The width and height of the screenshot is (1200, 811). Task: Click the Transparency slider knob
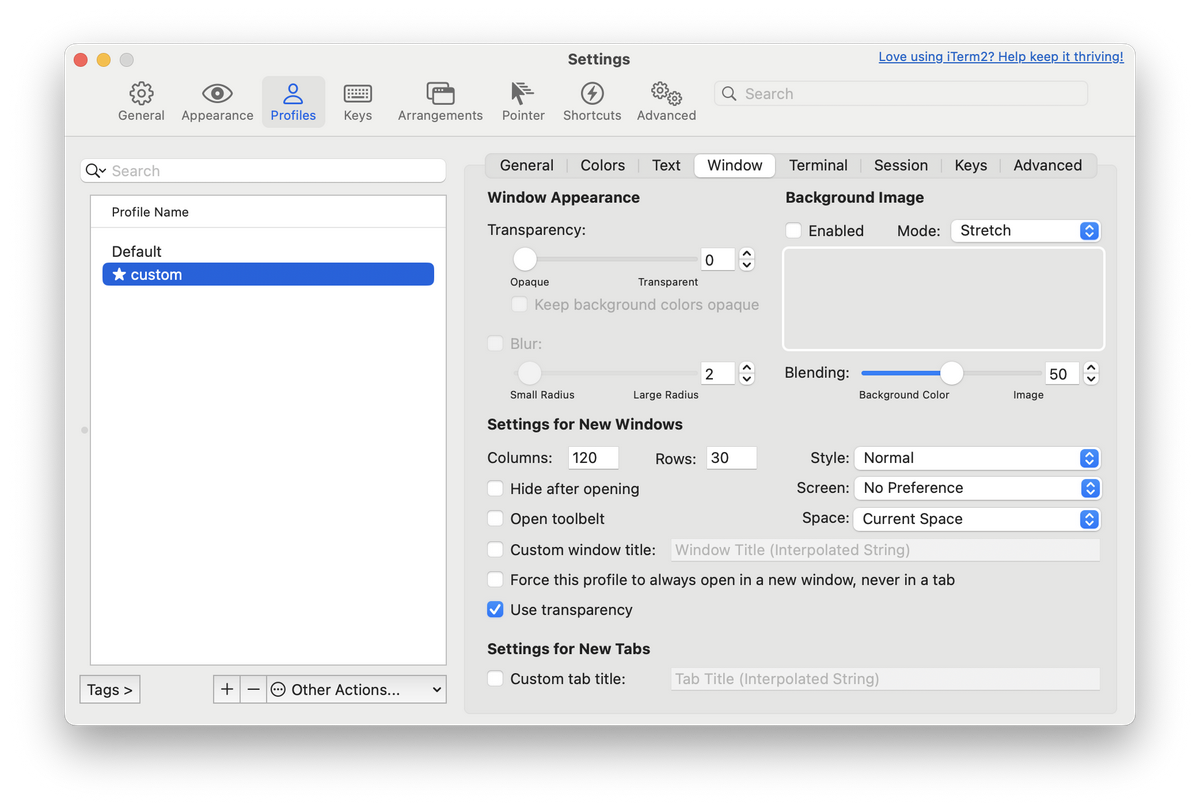coord(525,260)
